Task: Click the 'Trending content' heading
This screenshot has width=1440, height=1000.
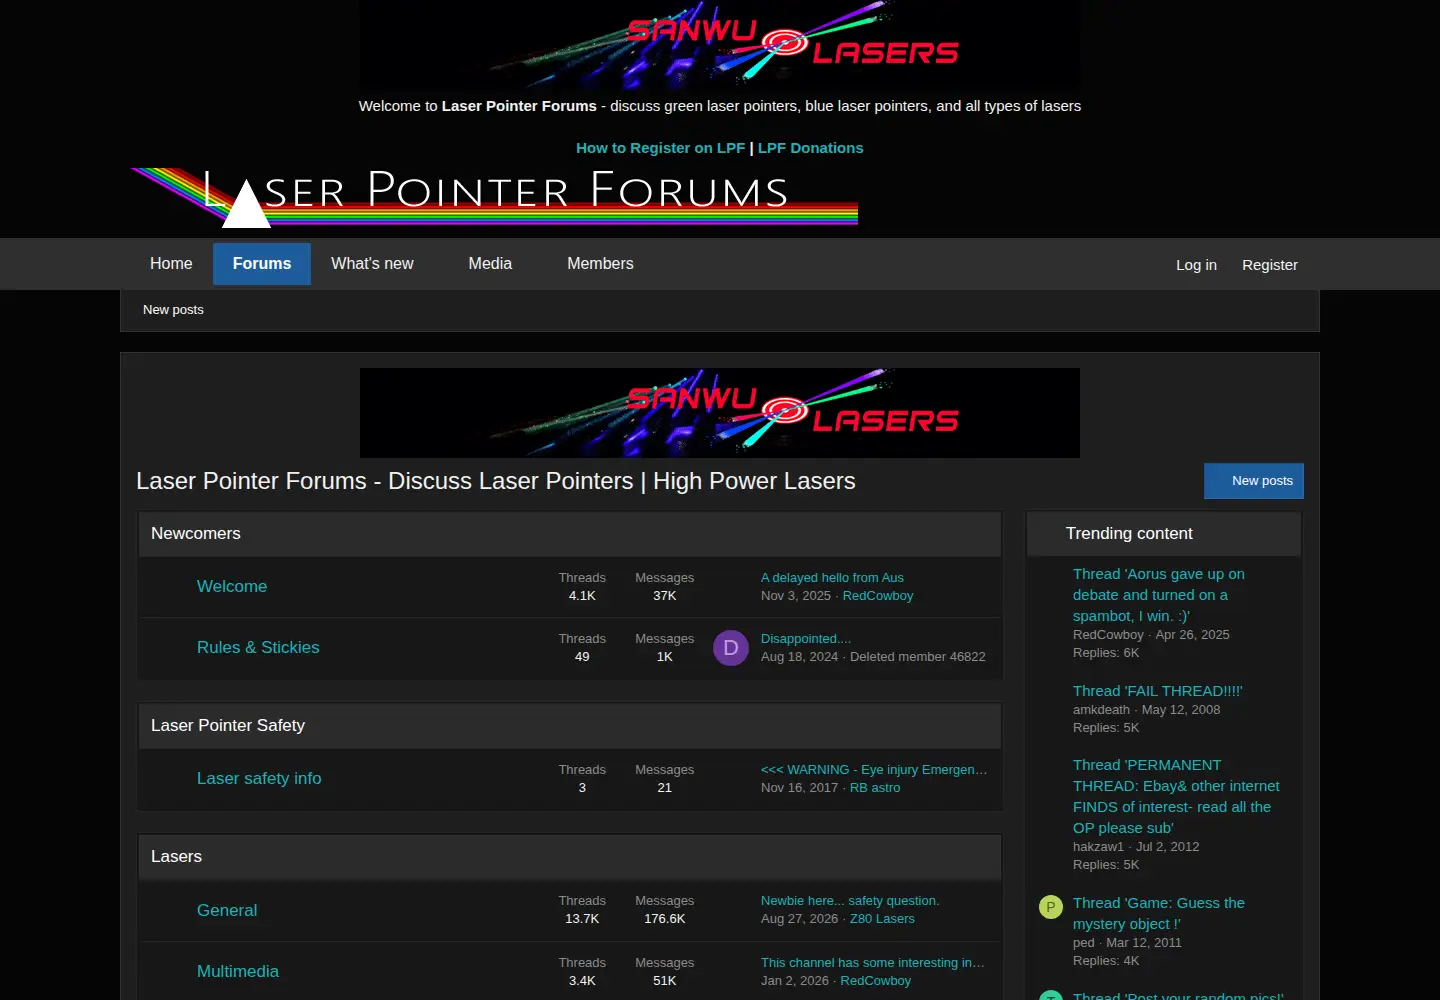Action: pyautogui.click(x=1129, y=534)
